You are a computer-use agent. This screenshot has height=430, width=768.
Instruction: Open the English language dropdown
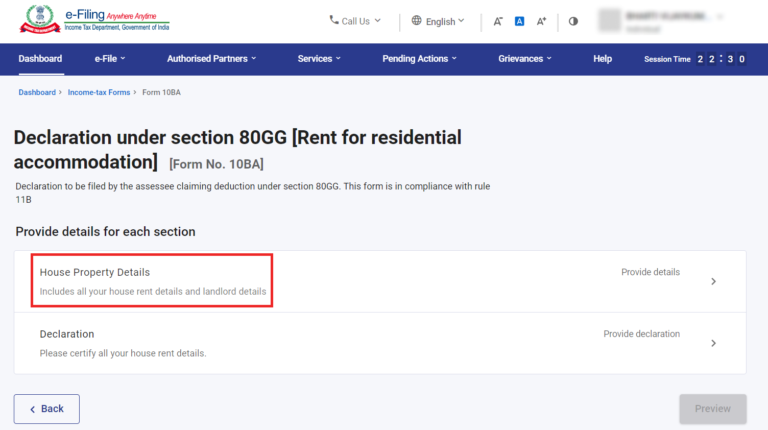[445, 21]
